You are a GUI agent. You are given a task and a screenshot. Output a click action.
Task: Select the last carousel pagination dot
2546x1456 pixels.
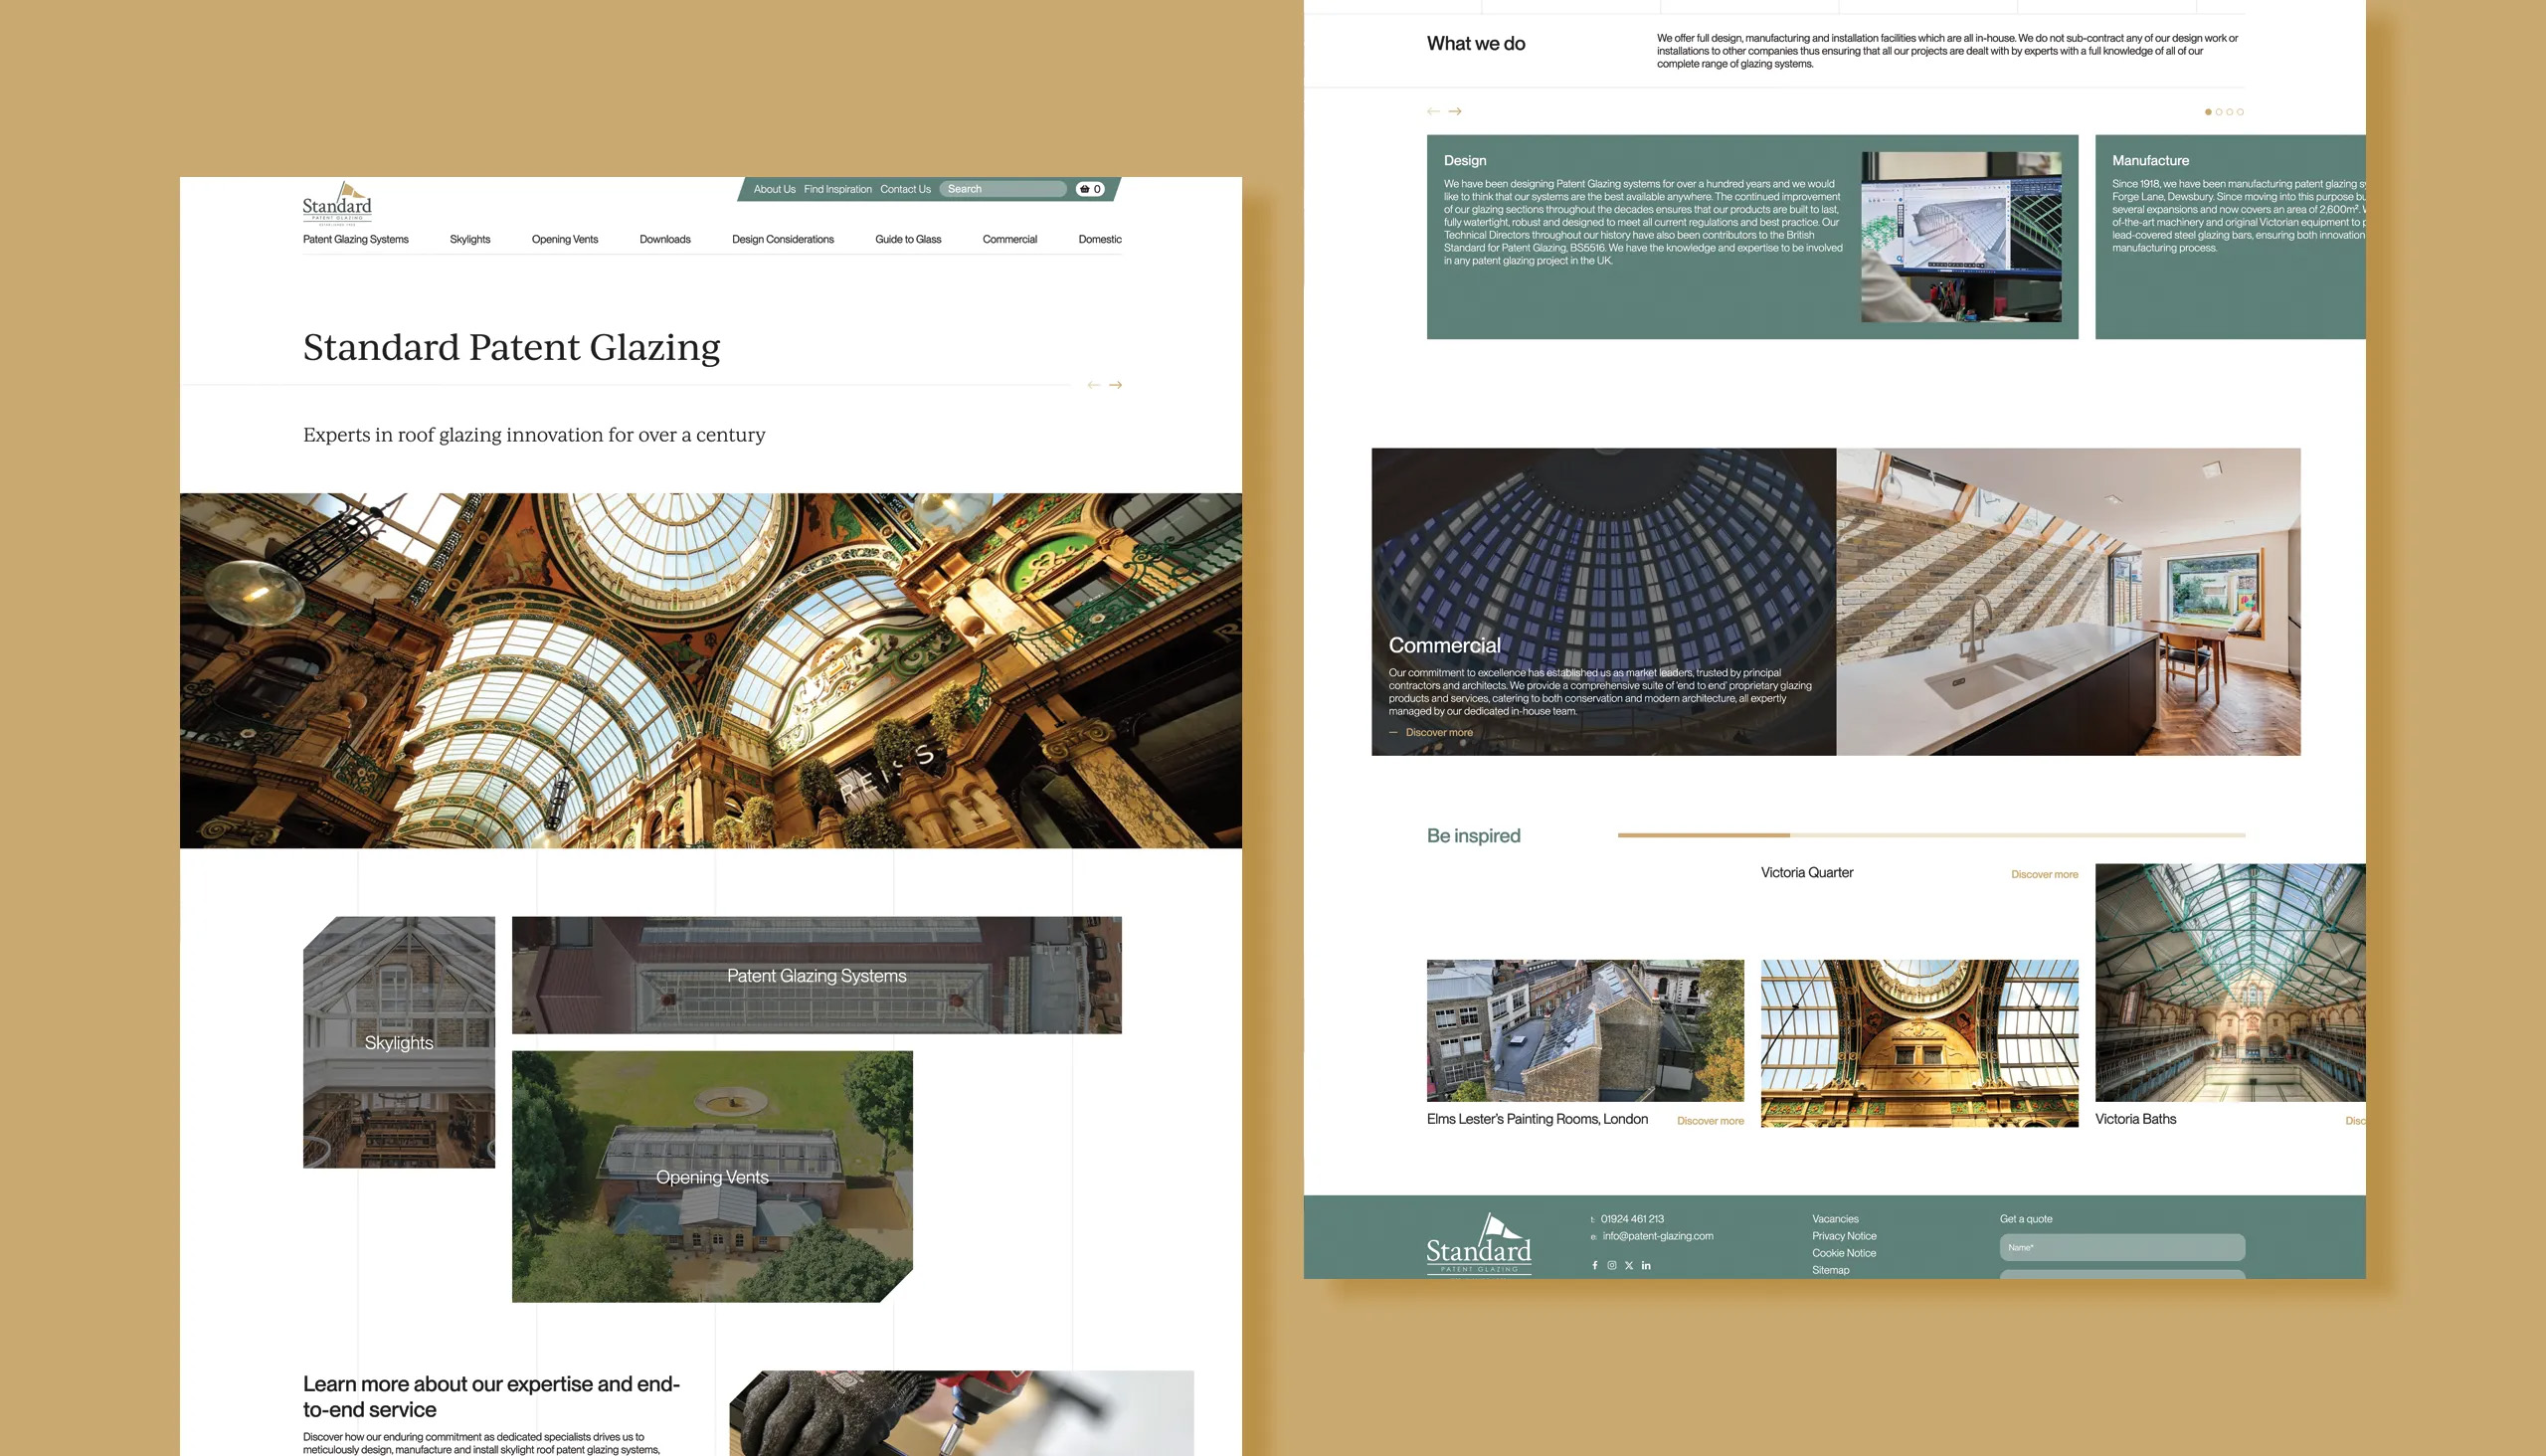(x=2240, y=112)
